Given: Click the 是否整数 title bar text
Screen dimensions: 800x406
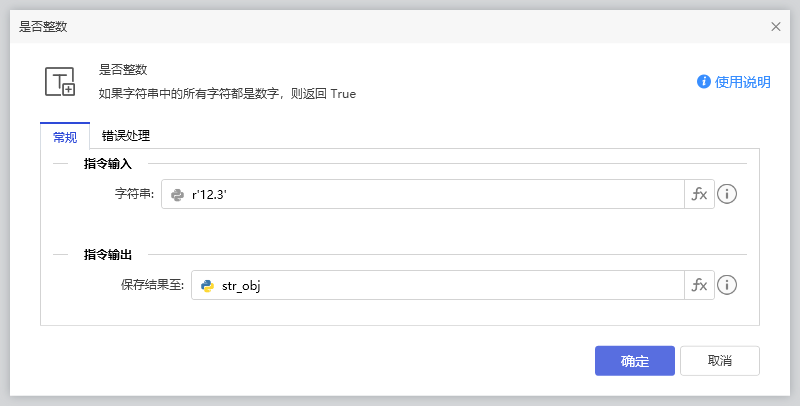Looking at the screenshot, I should 43,27.
